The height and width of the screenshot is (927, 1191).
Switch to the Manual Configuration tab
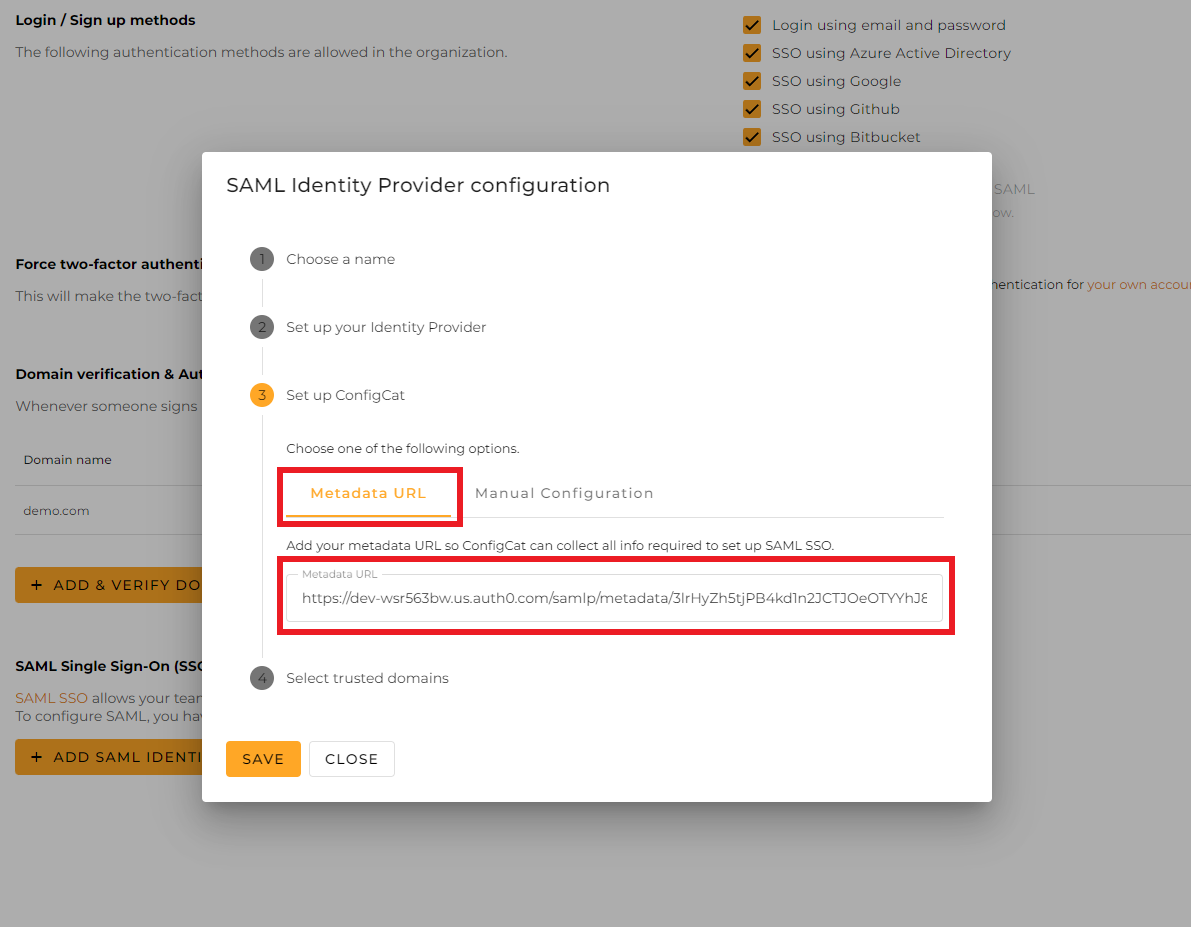point(564,493)
